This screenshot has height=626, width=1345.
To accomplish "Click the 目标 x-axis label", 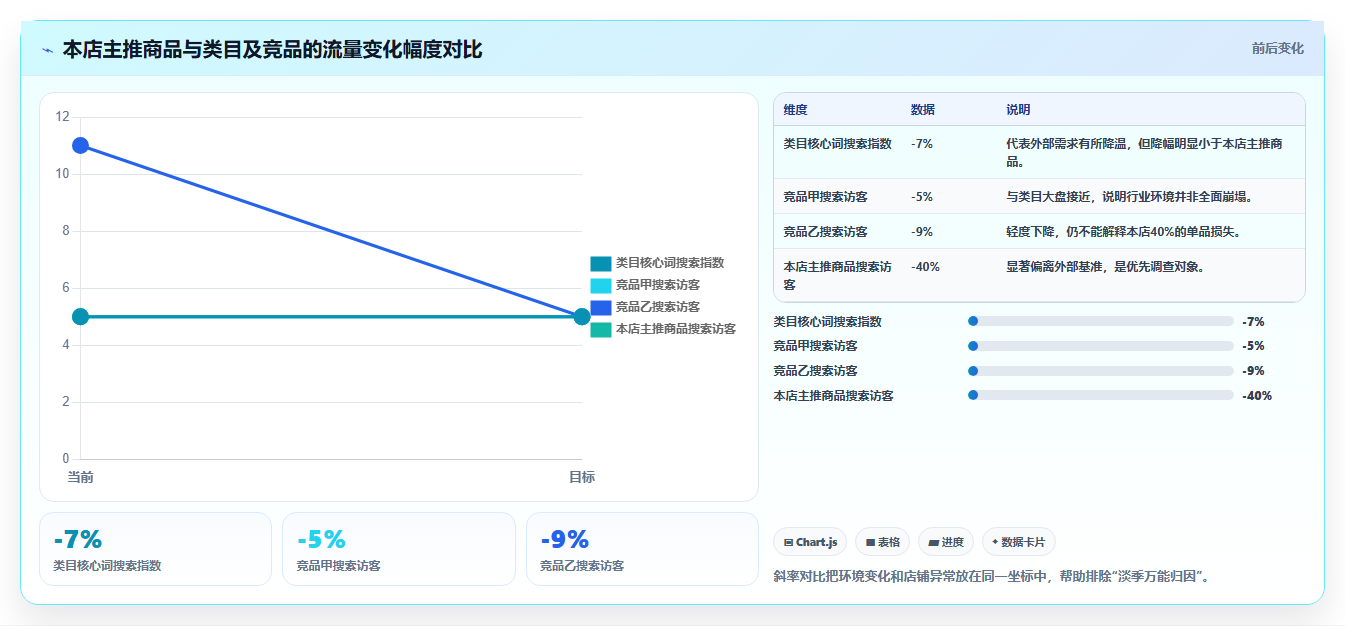I will pyautogui.click(x=582, y=477).
